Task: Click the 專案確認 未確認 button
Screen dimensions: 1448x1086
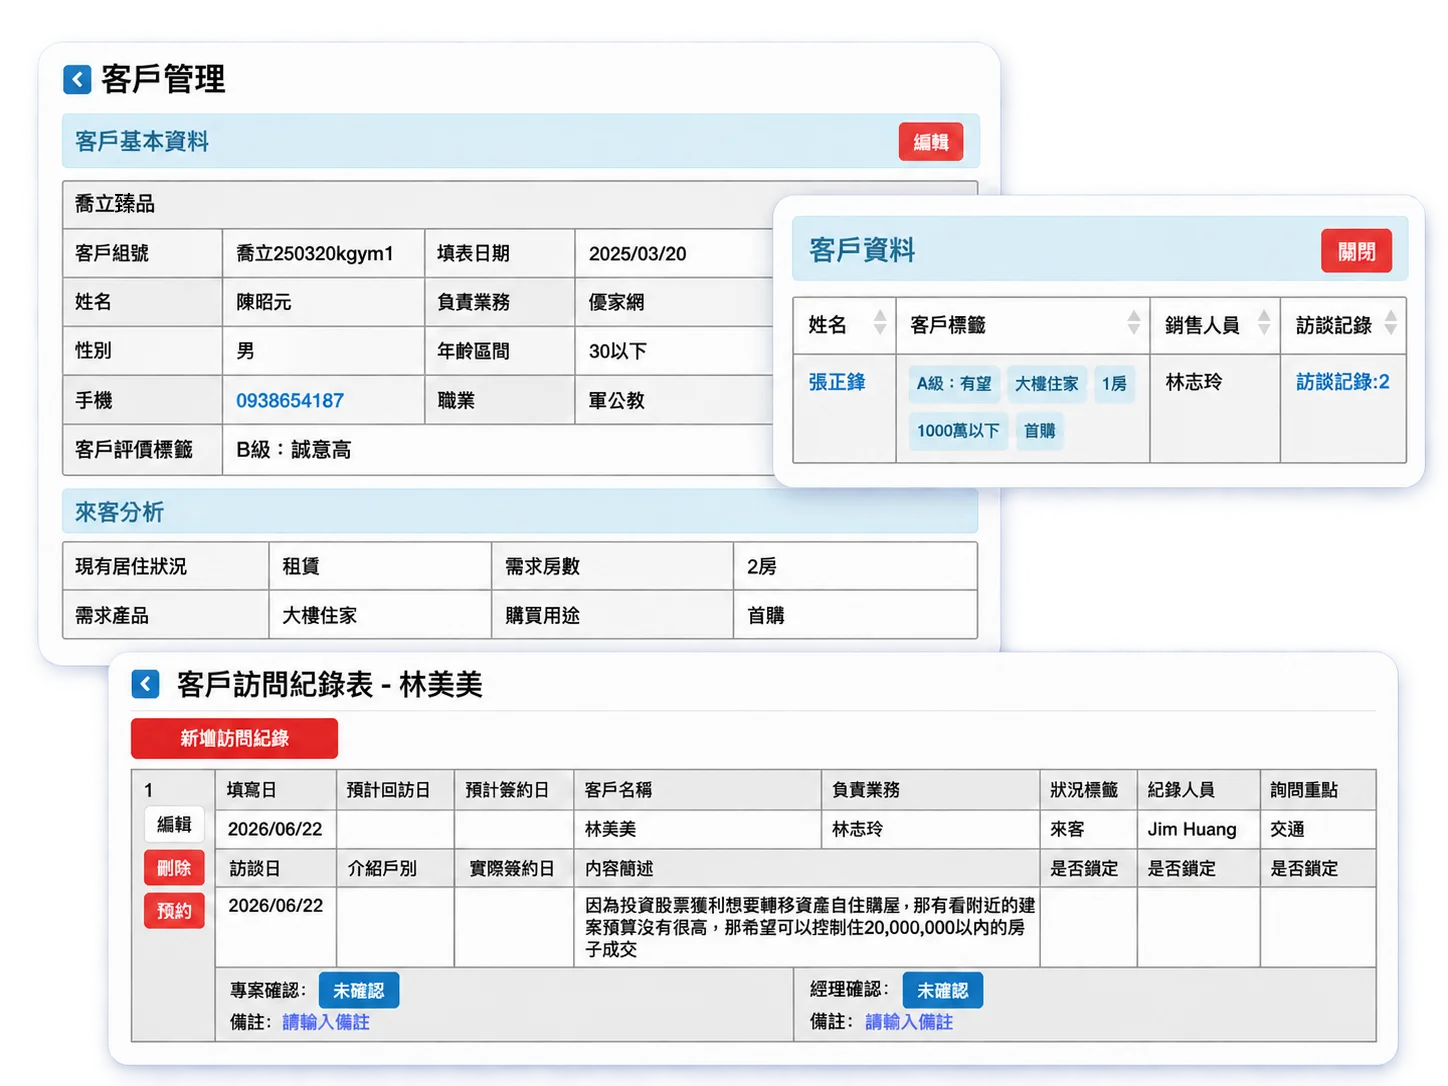Action: [x=359, y=990]
